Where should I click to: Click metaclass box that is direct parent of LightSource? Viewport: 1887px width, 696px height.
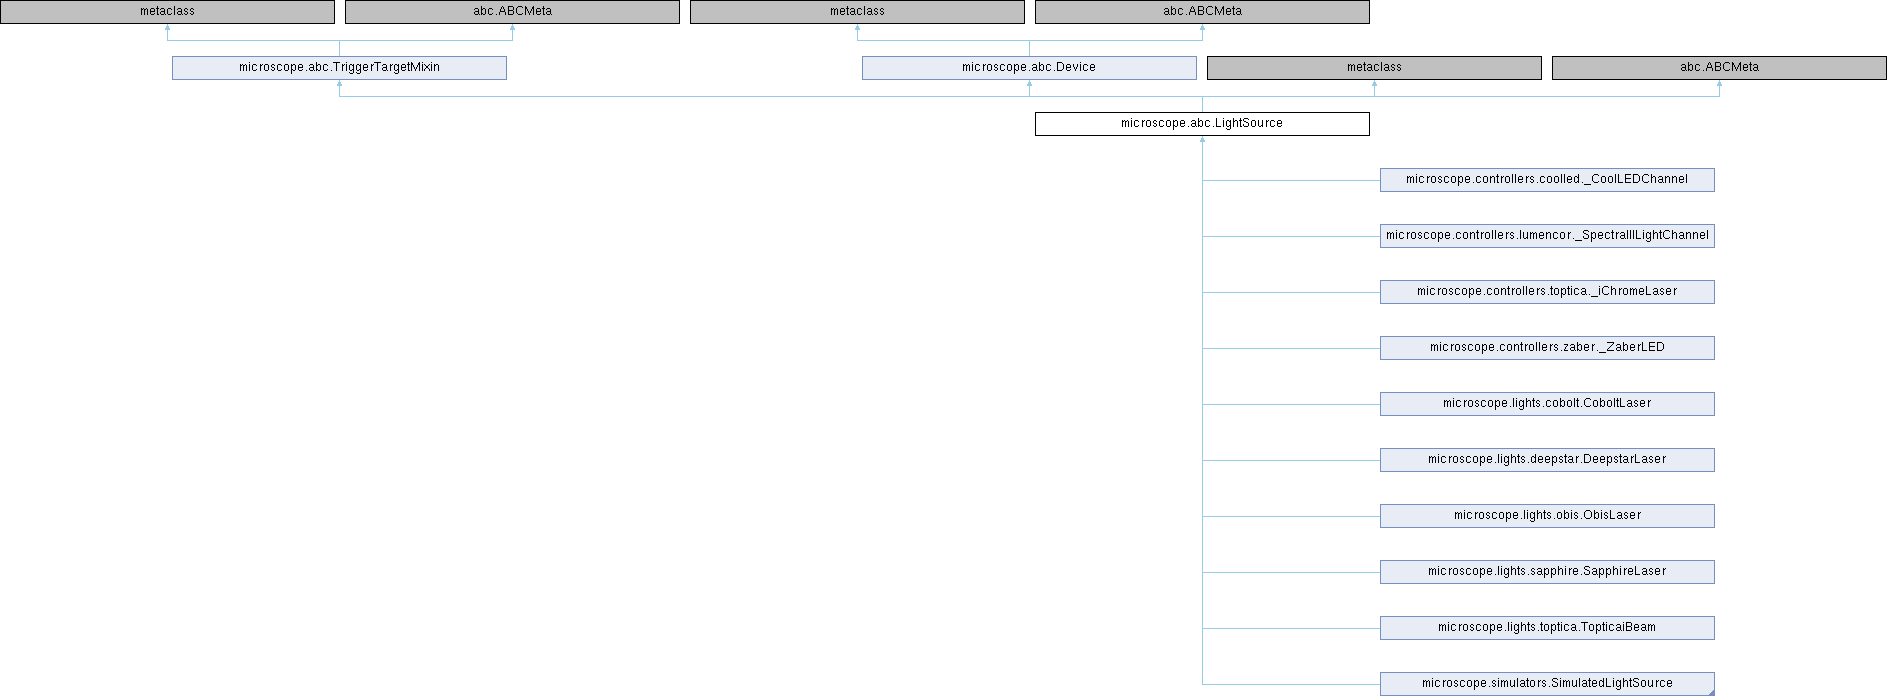click(1373, 68)
